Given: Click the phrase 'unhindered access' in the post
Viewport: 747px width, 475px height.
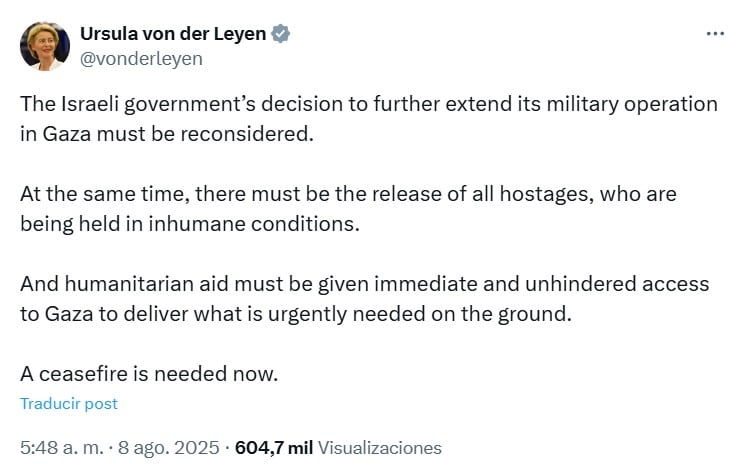Looking at the screenshot, I should [x=617, y=284].
